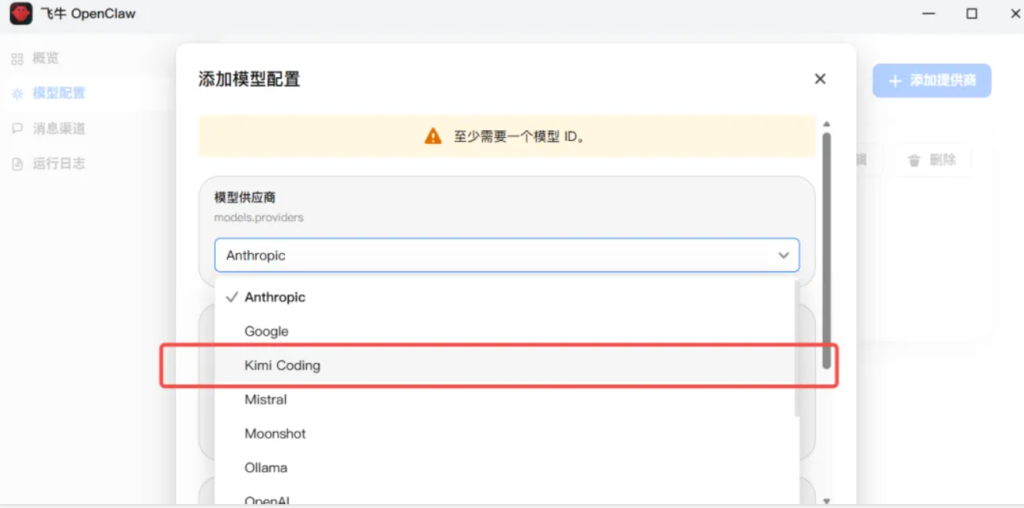
Task: Click the plus icon on add provider
Action: [894, 80]
